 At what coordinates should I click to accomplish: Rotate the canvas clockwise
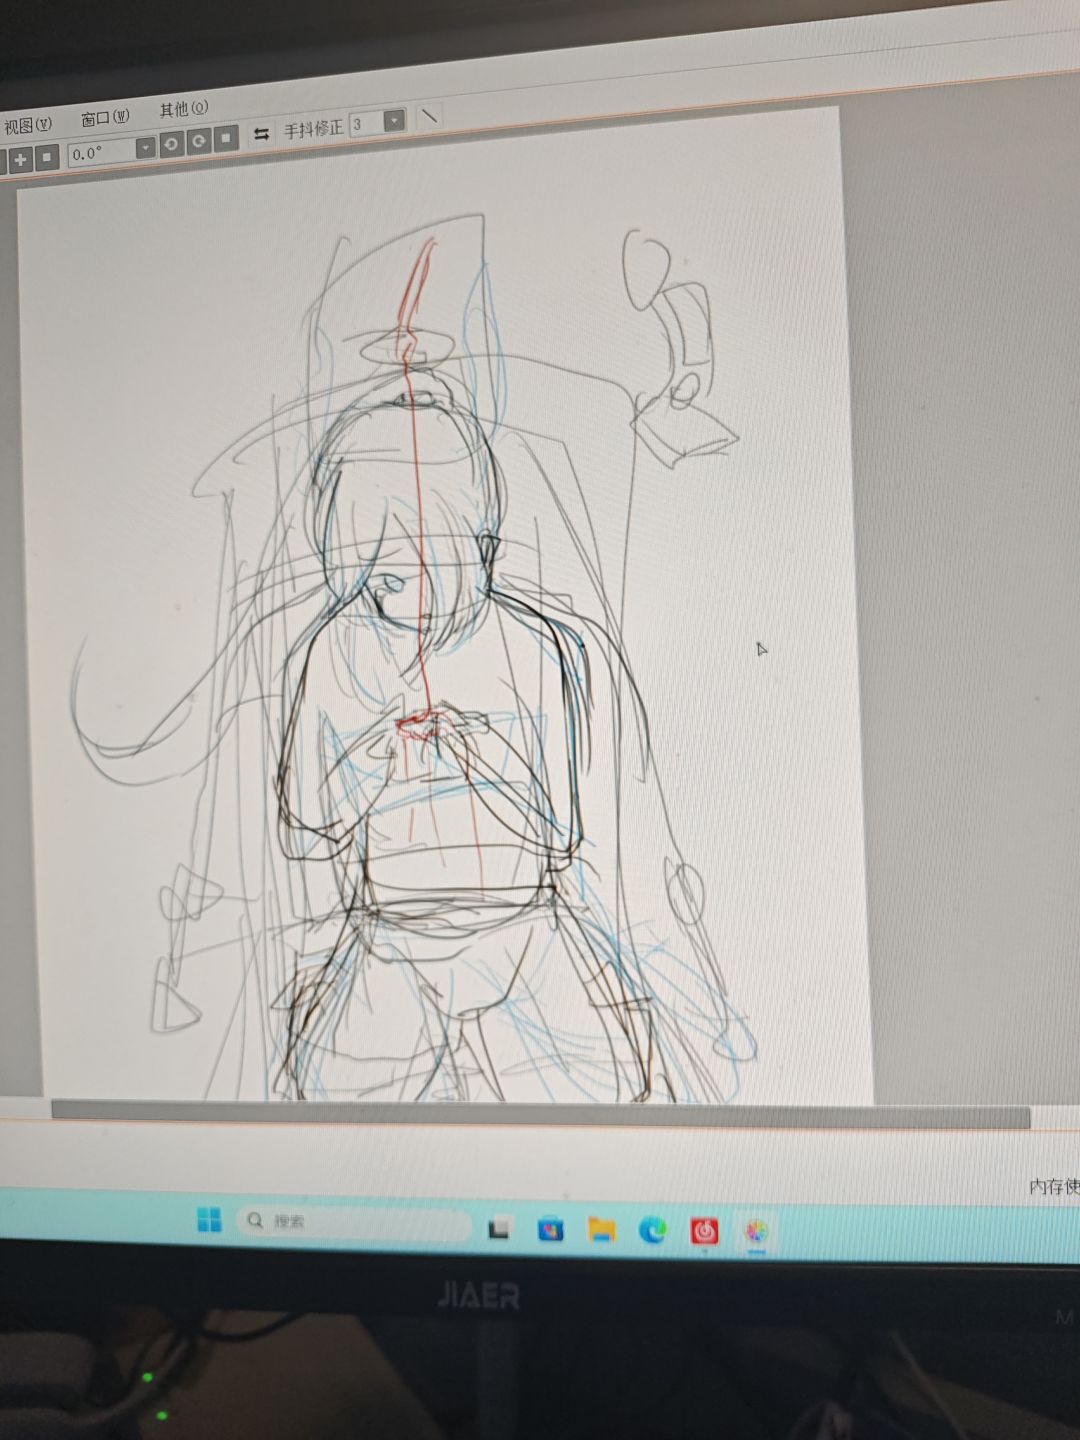[x=199, y=141]
